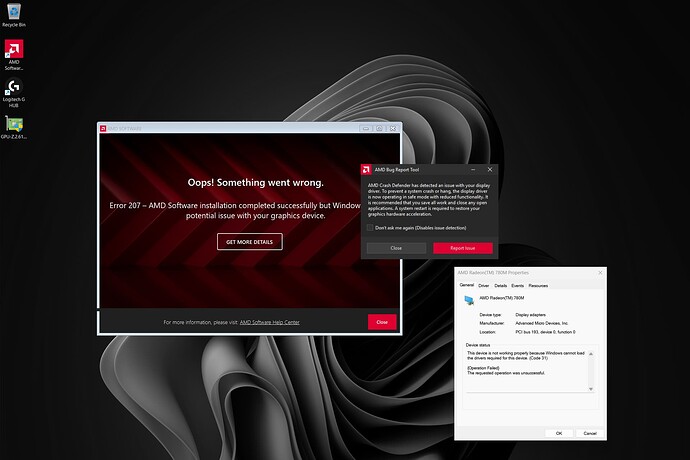
Task: Close the AMD Software installer window via title bar X
Action: (393, 129)
